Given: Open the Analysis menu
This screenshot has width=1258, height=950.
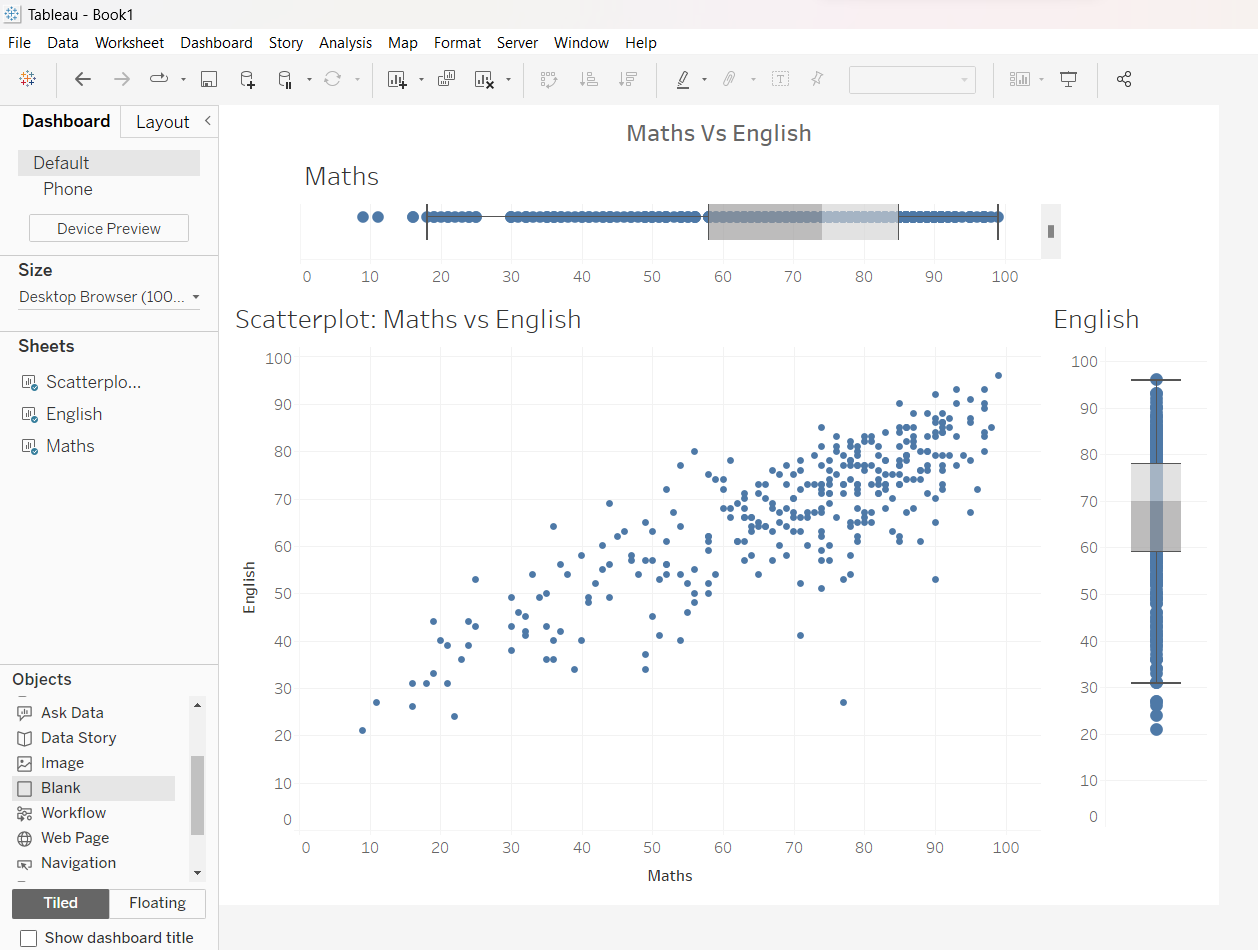Looking at the screenshot, I should pyautogui.click(x=345, y=43).
